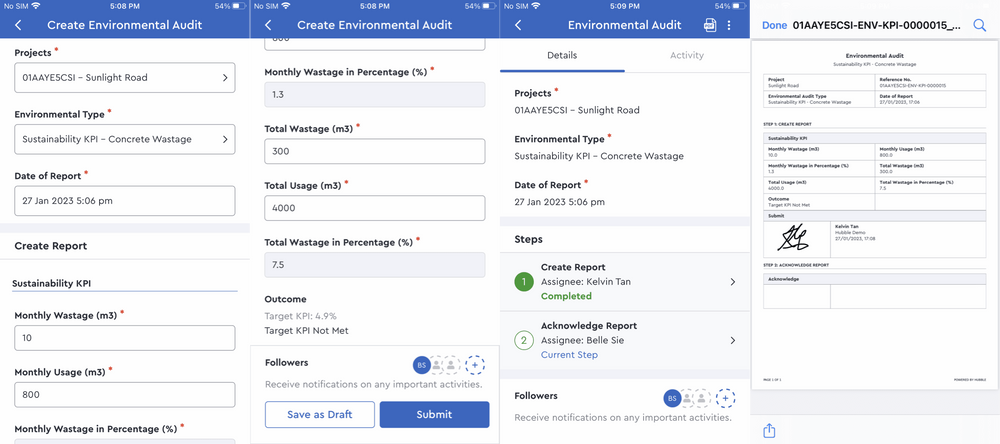Click the Total Usage (m3) field showing 4000
The height and width of the screenshot is (444, 1000).
[374, 208]
